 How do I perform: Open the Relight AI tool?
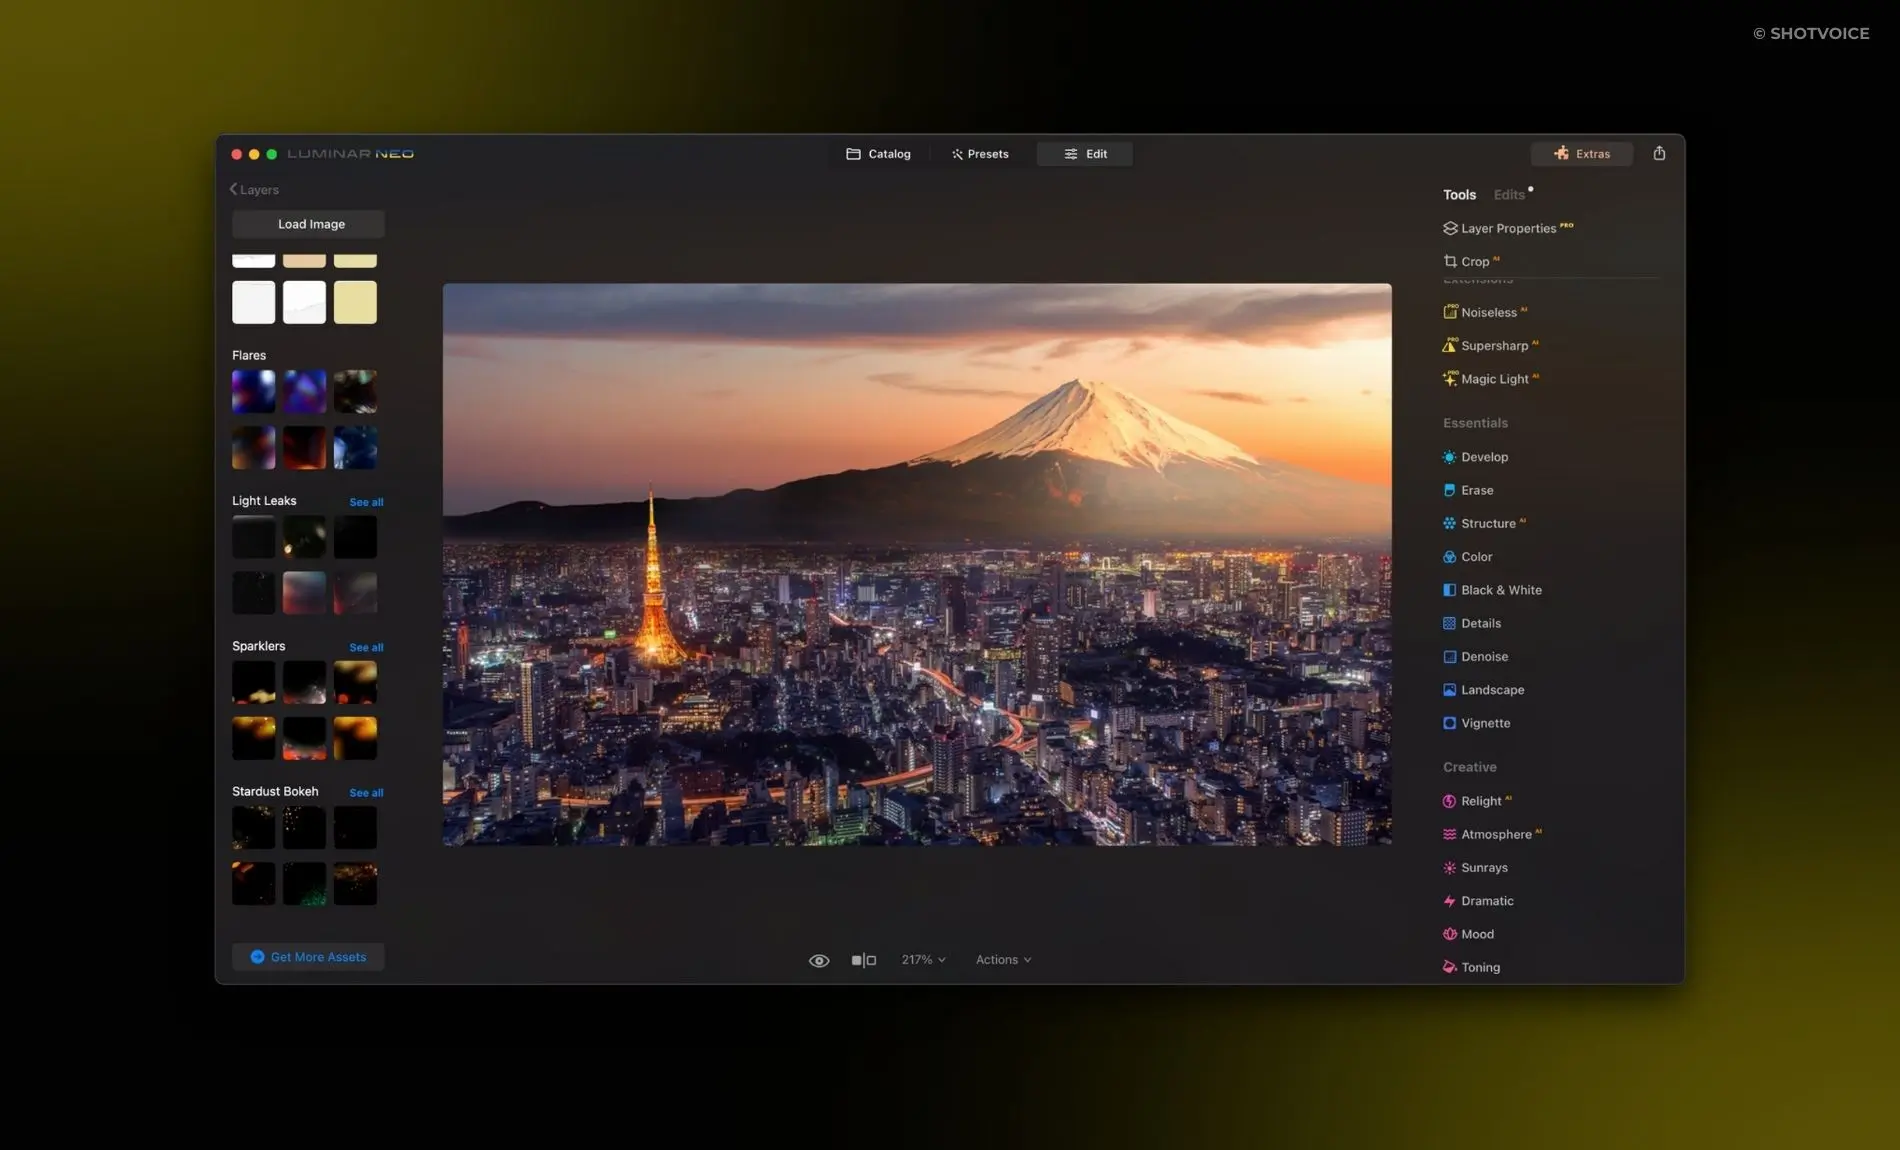tap(1482, 800)
